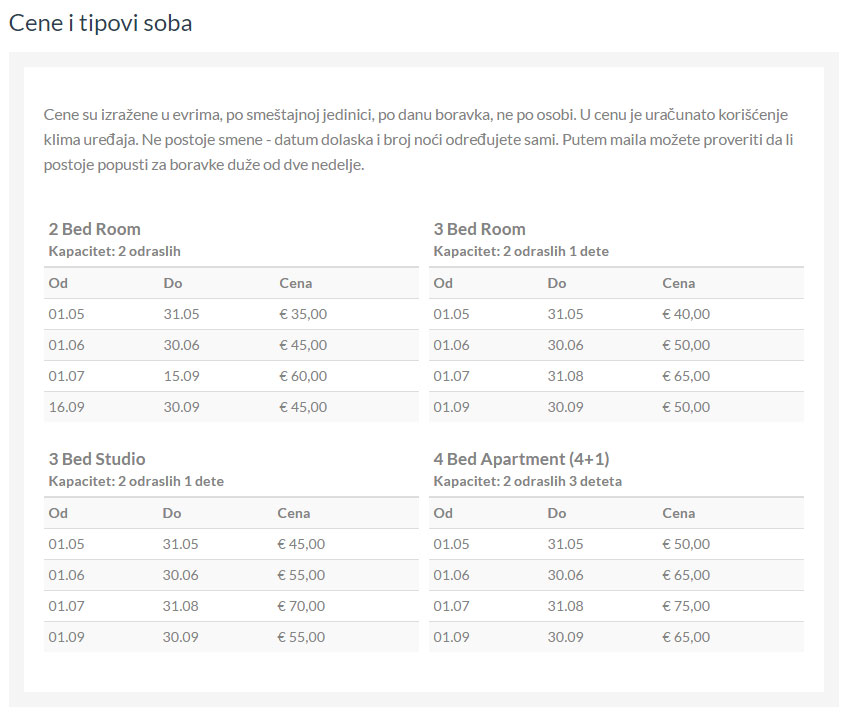Click the € 75,00 price cell
Image resolution: width=849 pixels, height=716 pixels.
tap(686, 606)
